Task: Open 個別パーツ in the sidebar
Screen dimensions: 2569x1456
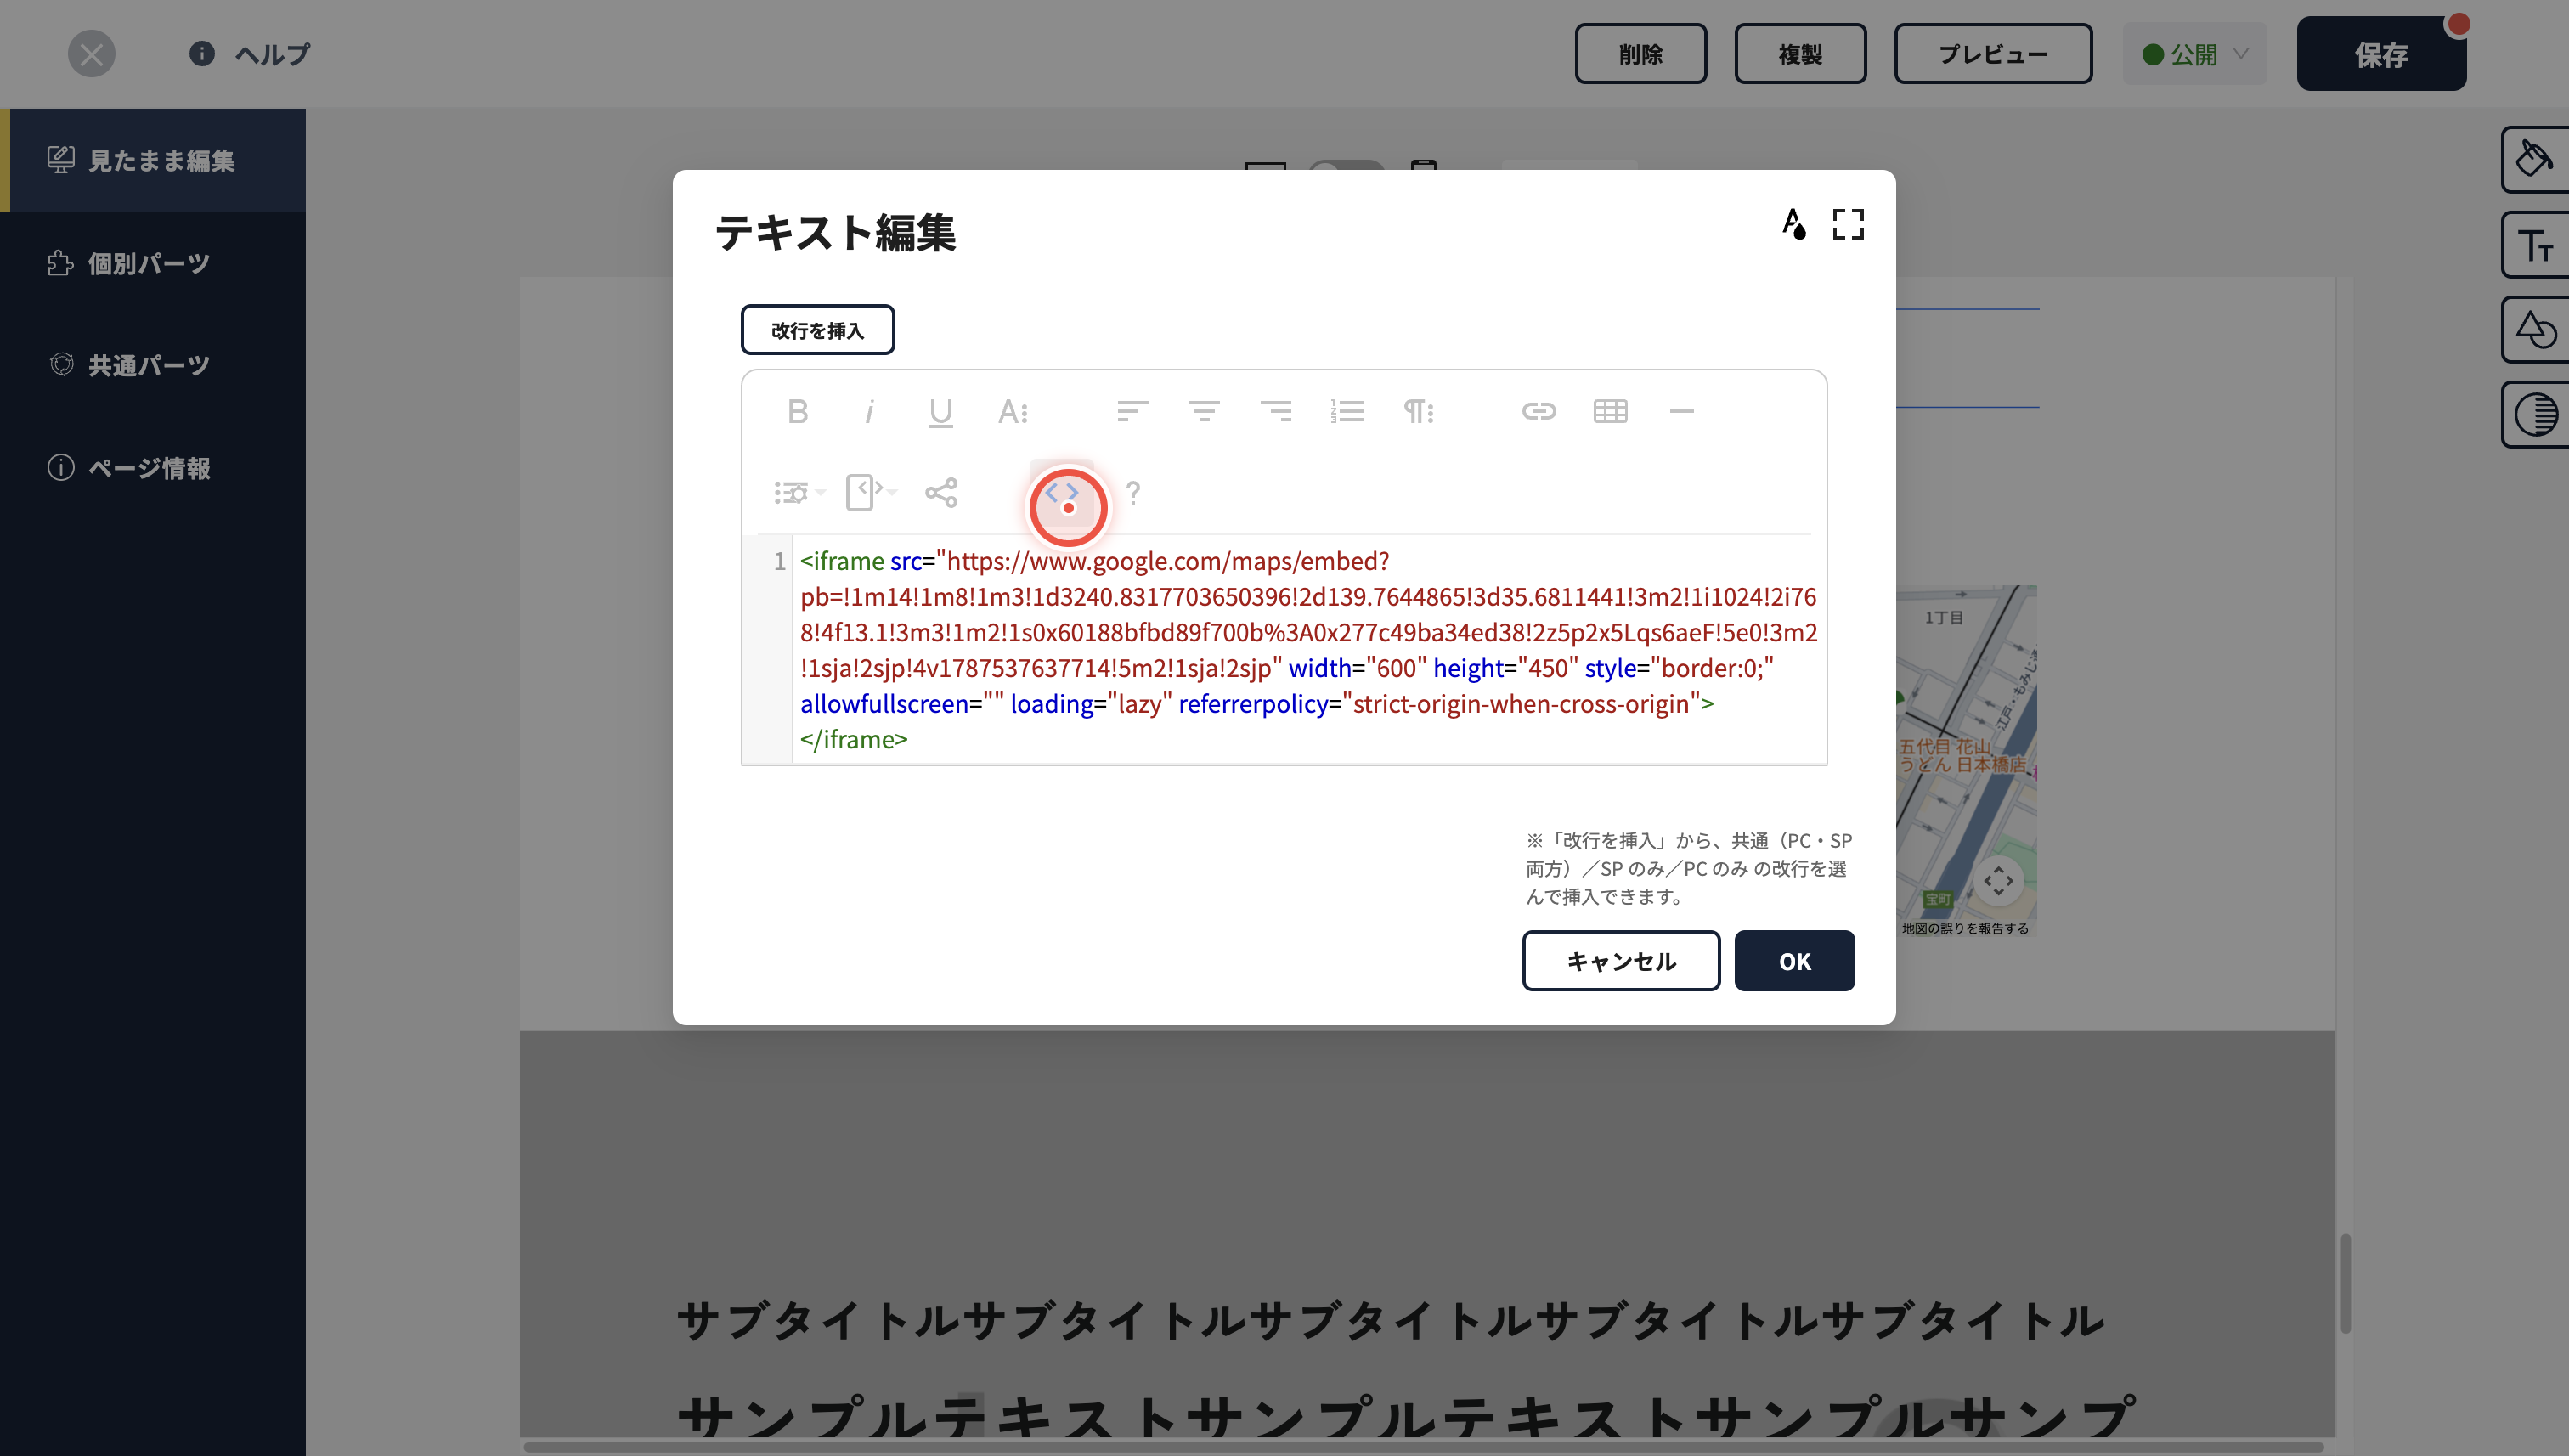Action: (x=153, y=263)
